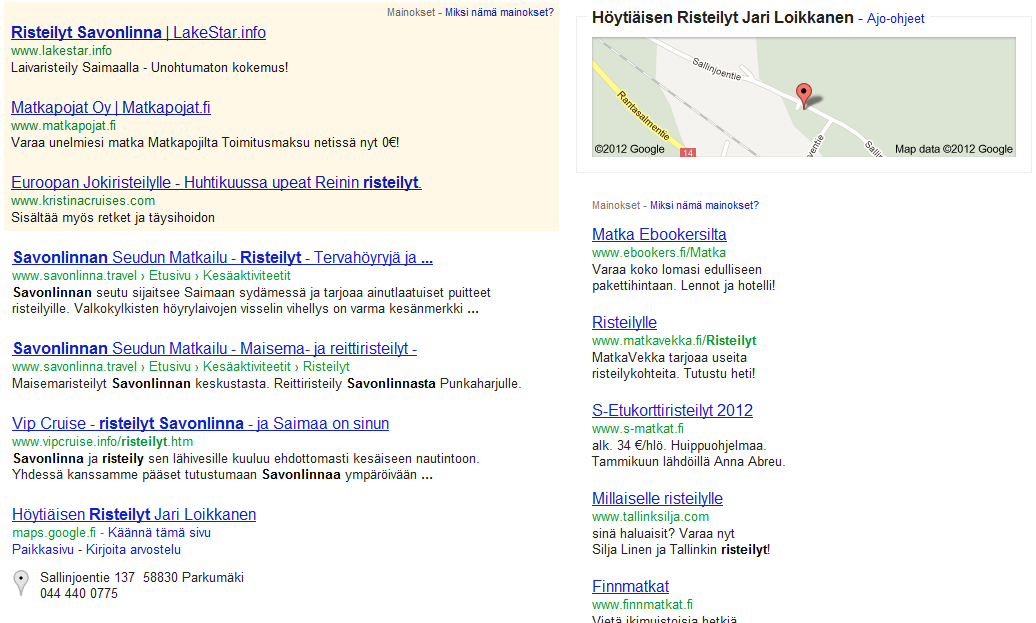Click the gray location pin beside Sallinjoentie address
This screenshot has width=1036, height=623.
coord(21,583)
